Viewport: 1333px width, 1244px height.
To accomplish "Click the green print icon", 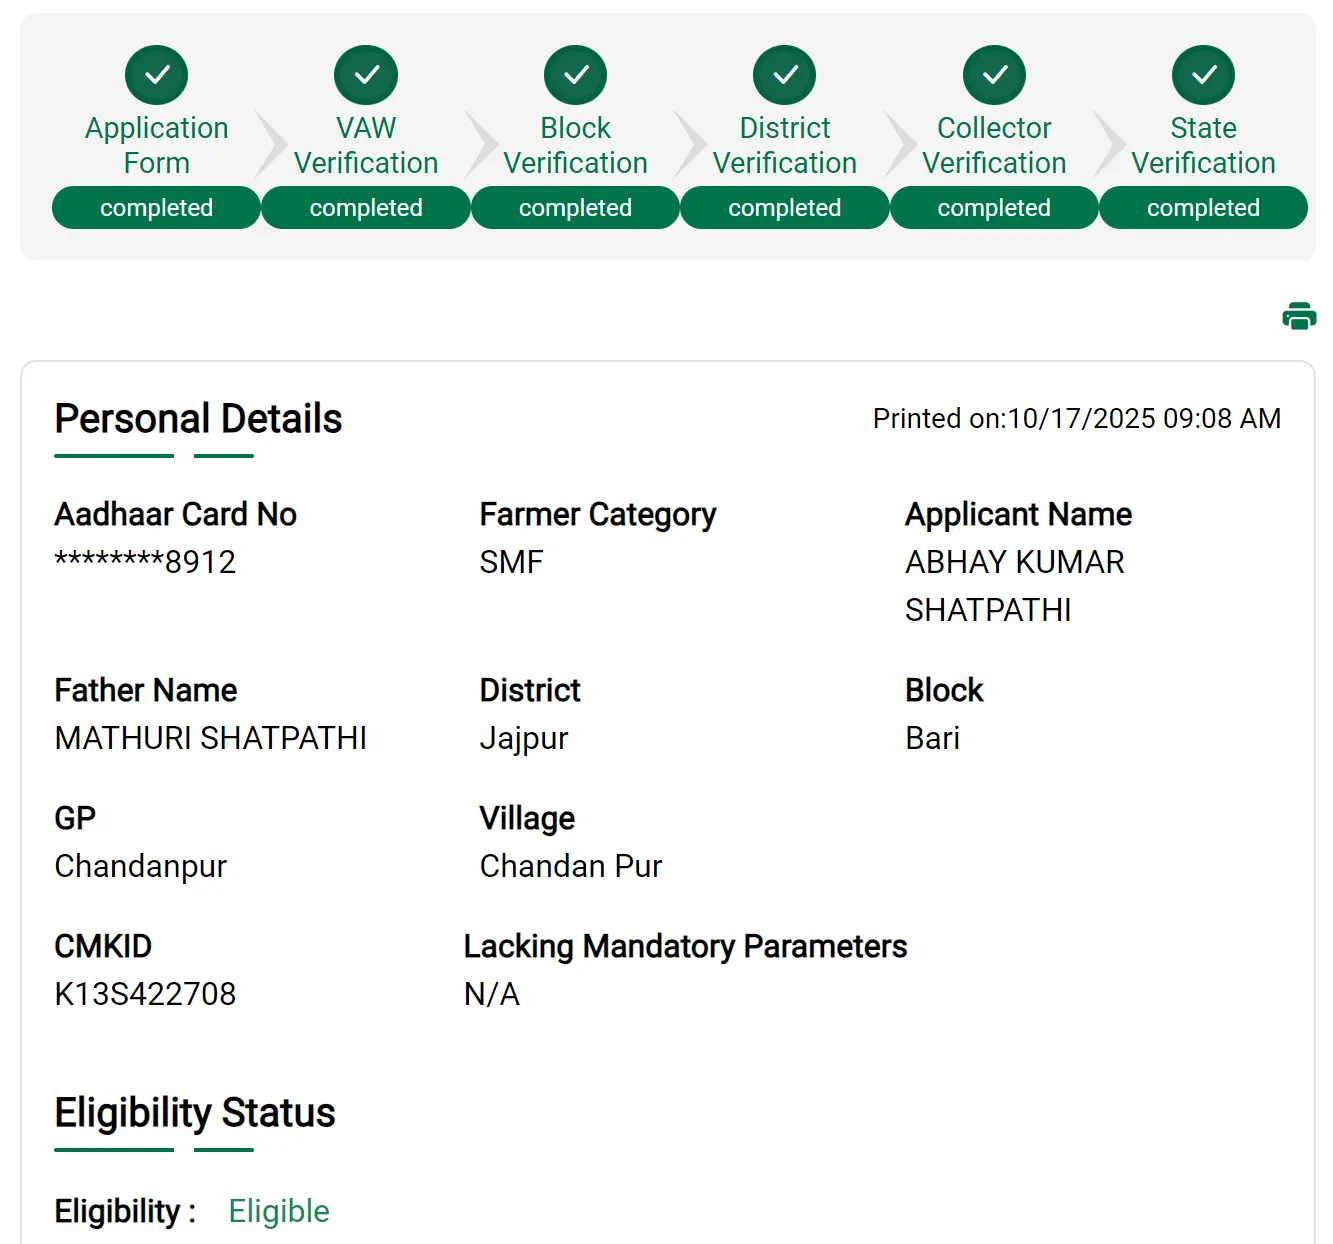I will click(1299, 316).
